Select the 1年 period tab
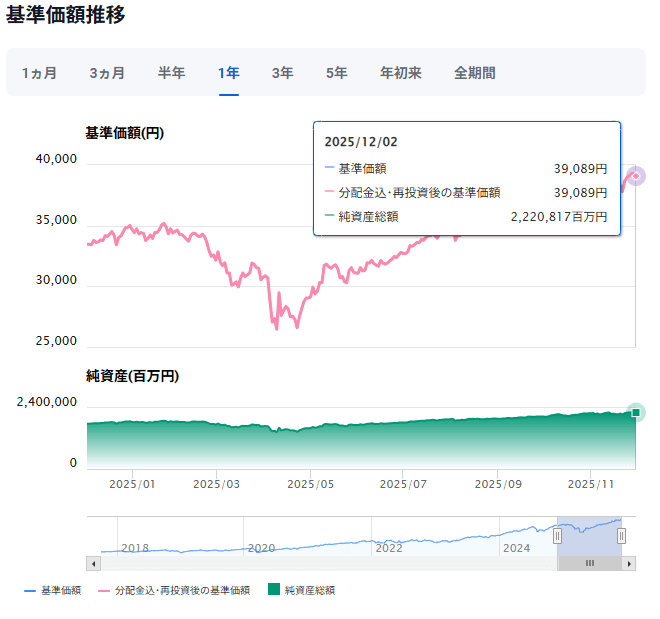660x619 pixels. tap(229, 73)
